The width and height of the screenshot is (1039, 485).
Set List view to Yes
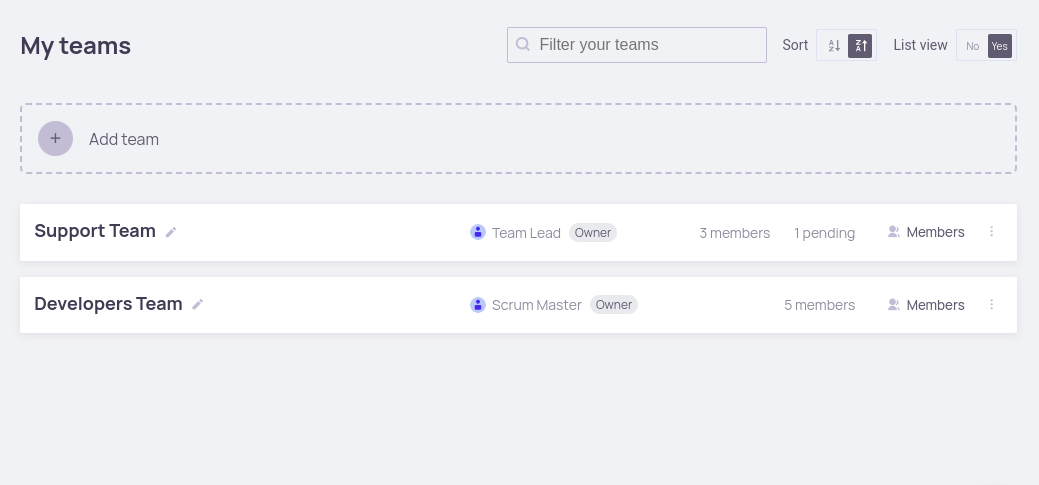[x=1000, y=46]
